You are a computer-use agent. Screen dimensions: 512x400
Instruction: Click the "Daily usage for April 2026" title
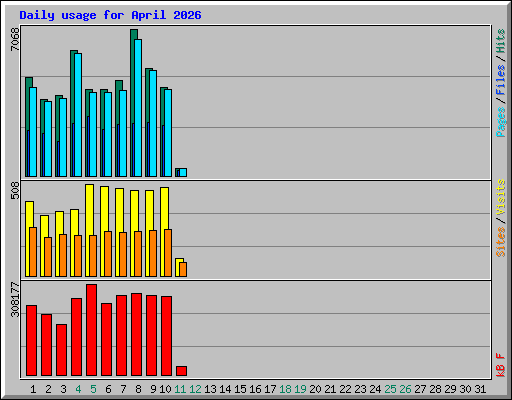[x=110, y=15]
